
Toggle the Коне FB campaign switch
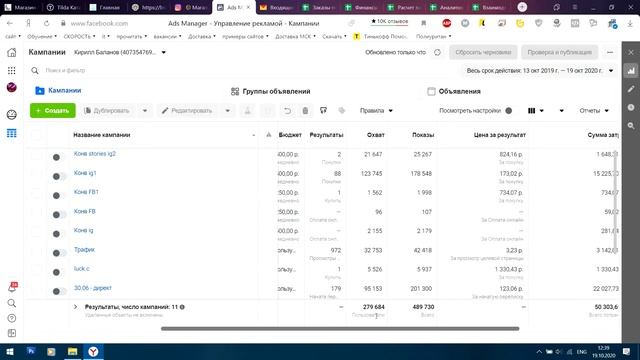click(x=59, y=215)
